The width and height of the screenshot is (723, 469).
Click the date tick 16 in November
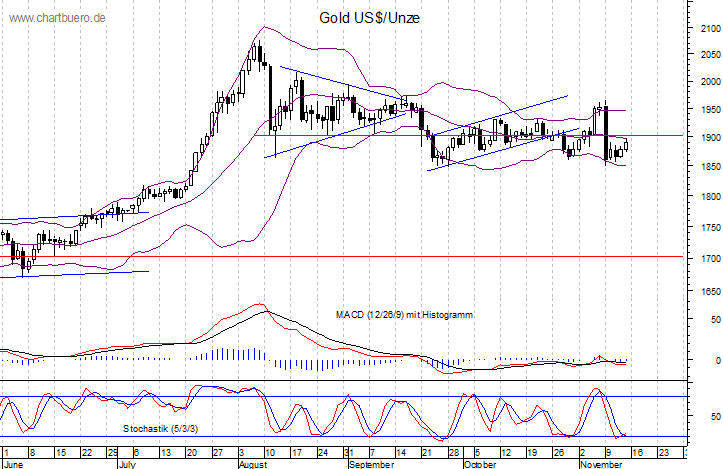point(637,453)
